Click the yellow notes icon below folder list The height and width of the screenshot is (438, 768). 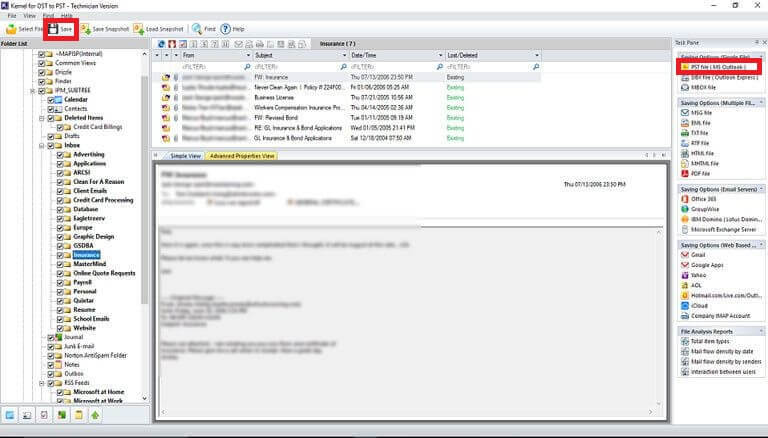coord(78,415)
